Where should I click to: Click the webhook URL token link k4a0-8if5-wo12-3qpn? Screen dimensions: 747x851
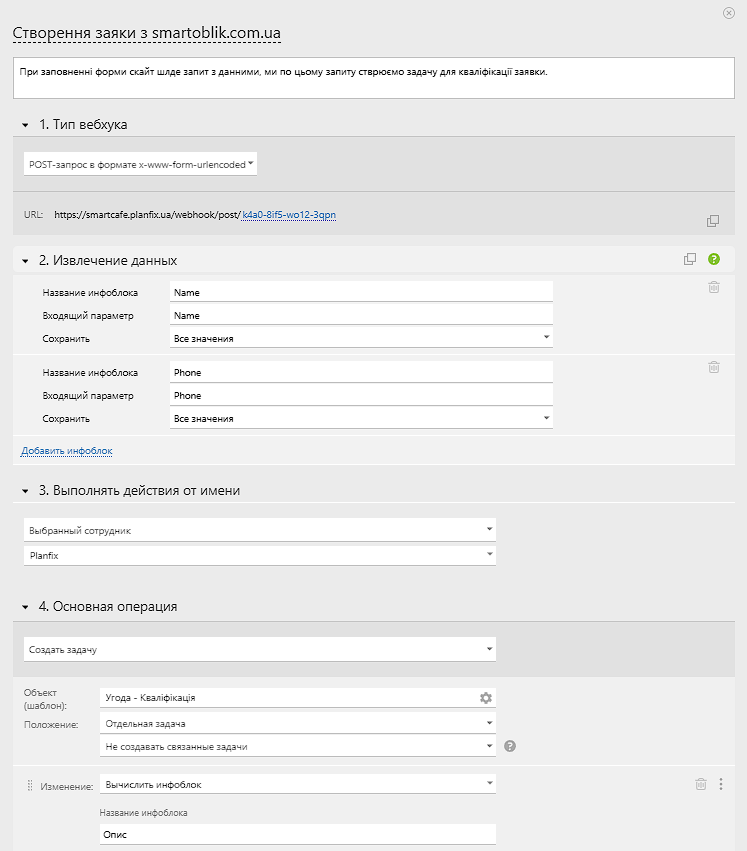click(289, 215)
